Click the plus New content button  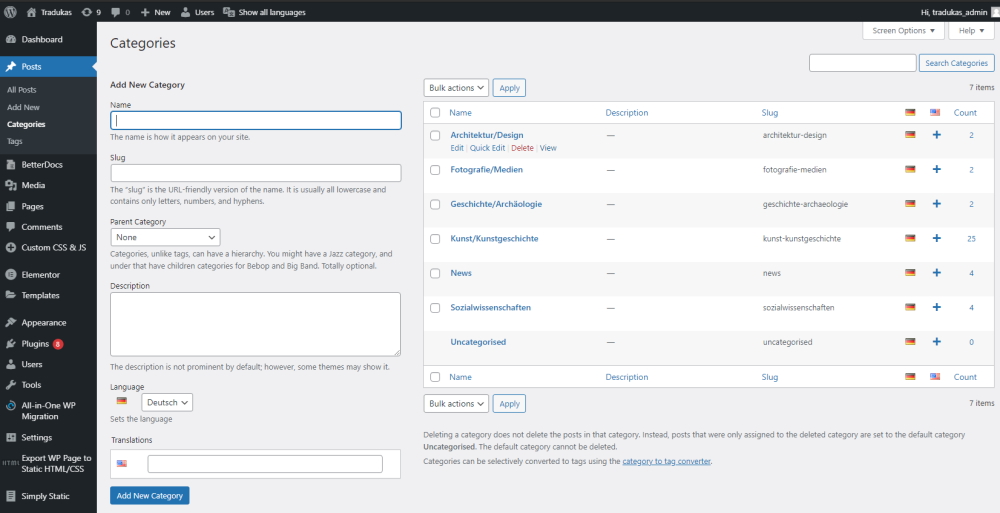pos(156,12)
